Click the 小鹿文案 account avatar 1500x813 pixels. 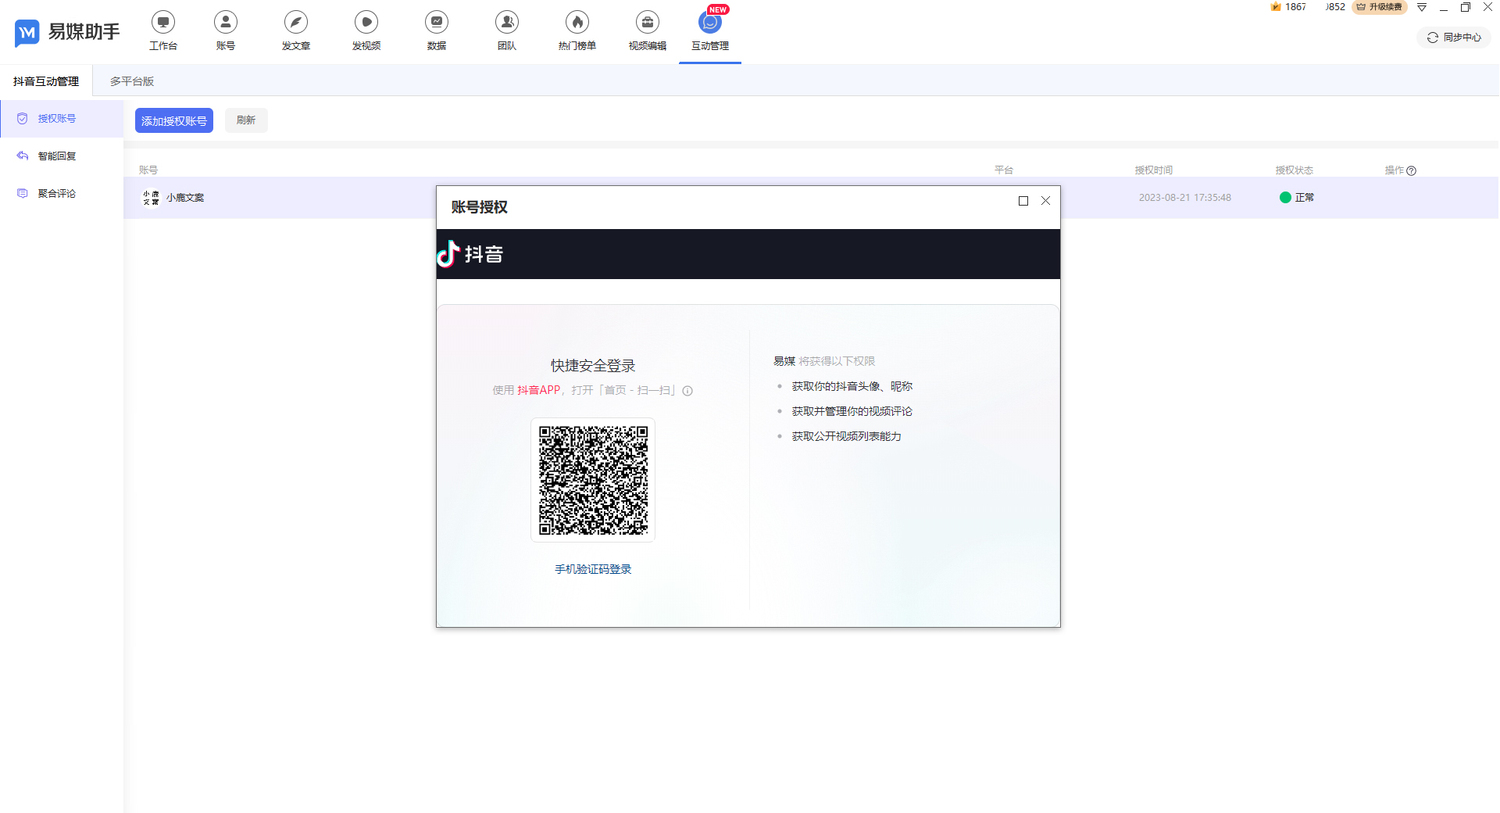pyautogui.click(x=151, y=198)
